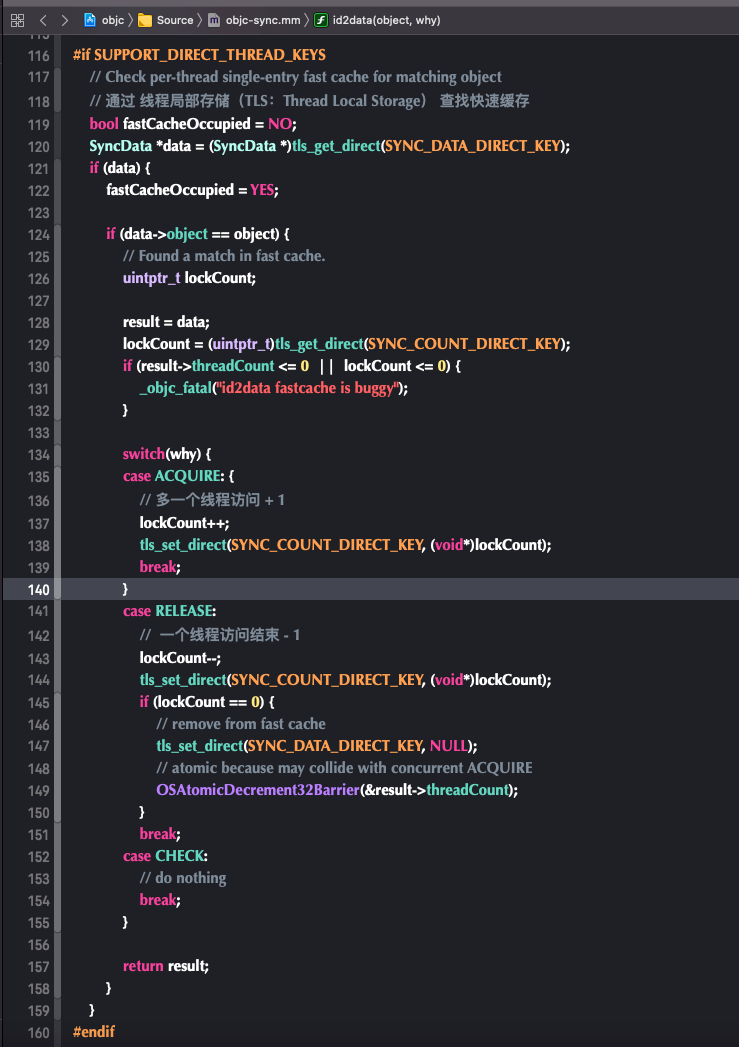Viewport: 739px width, 1047px height.
Task: Click 'uintptr_t lockCount;' declaration on line 126
Action: click(190, 278)
